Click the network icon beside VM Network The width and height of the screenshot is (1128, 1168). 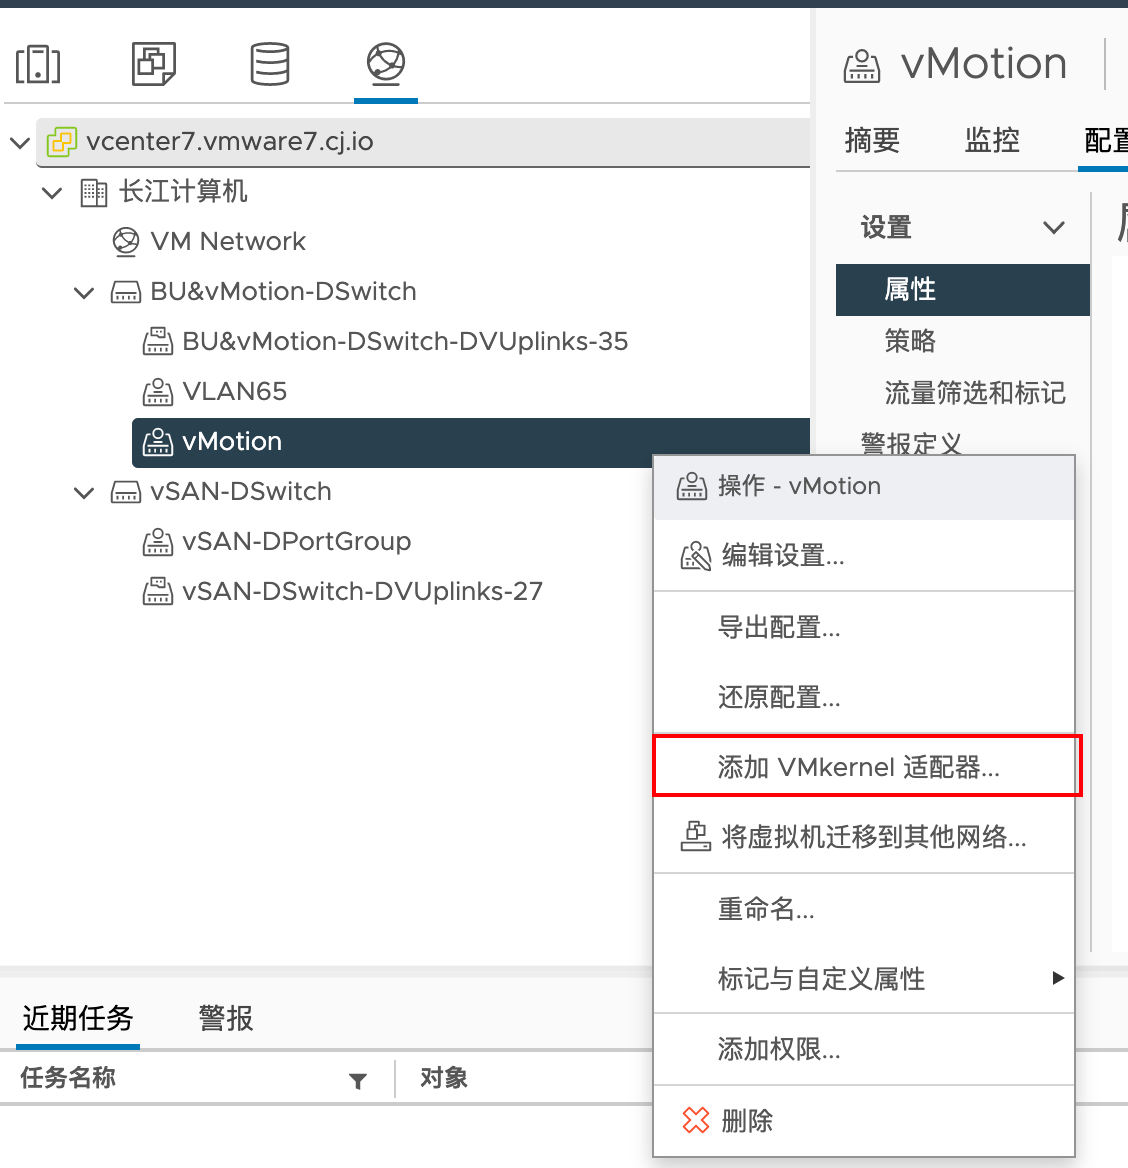click(126, 242)
